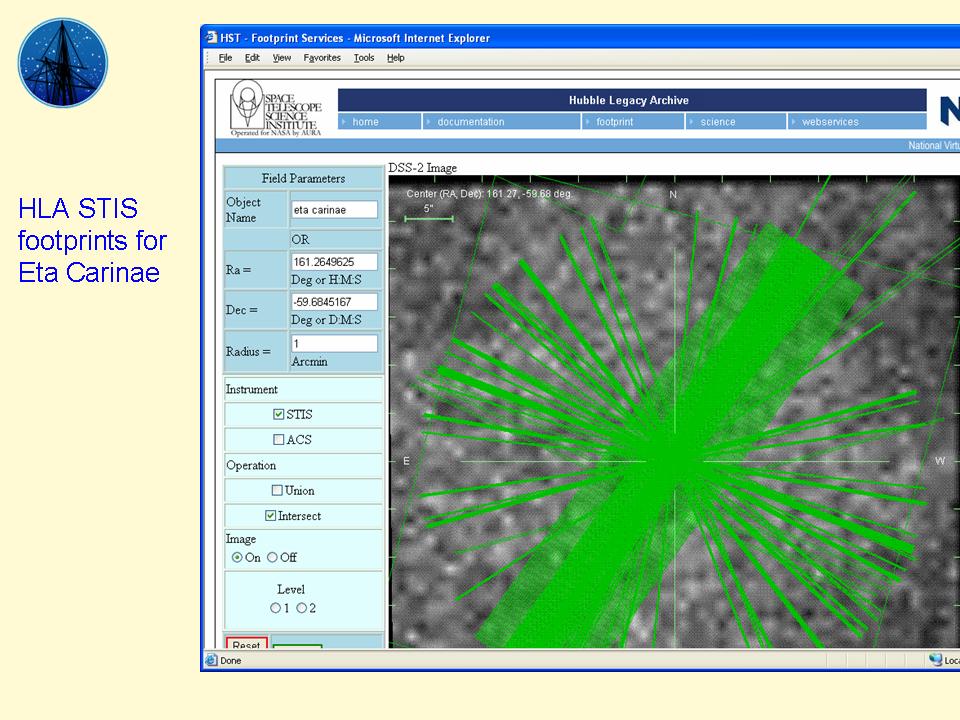Turn the Image display Off
The height and width of the screenshot is (720, 960).
273,558
